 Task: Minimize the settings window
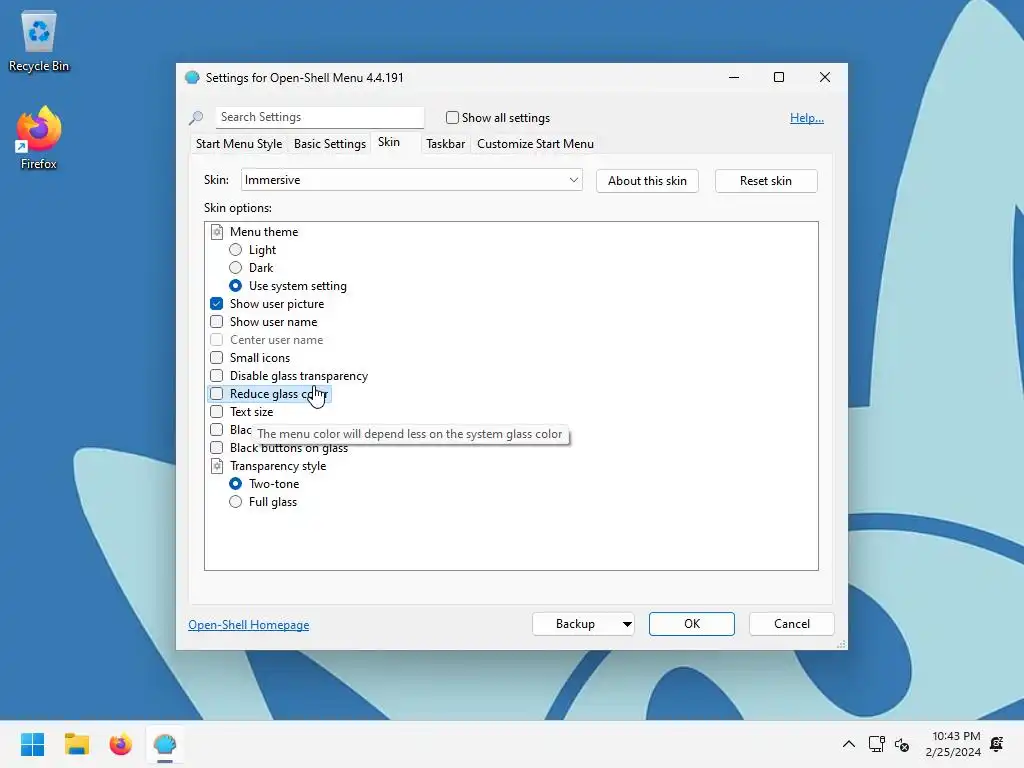[734, 77]
